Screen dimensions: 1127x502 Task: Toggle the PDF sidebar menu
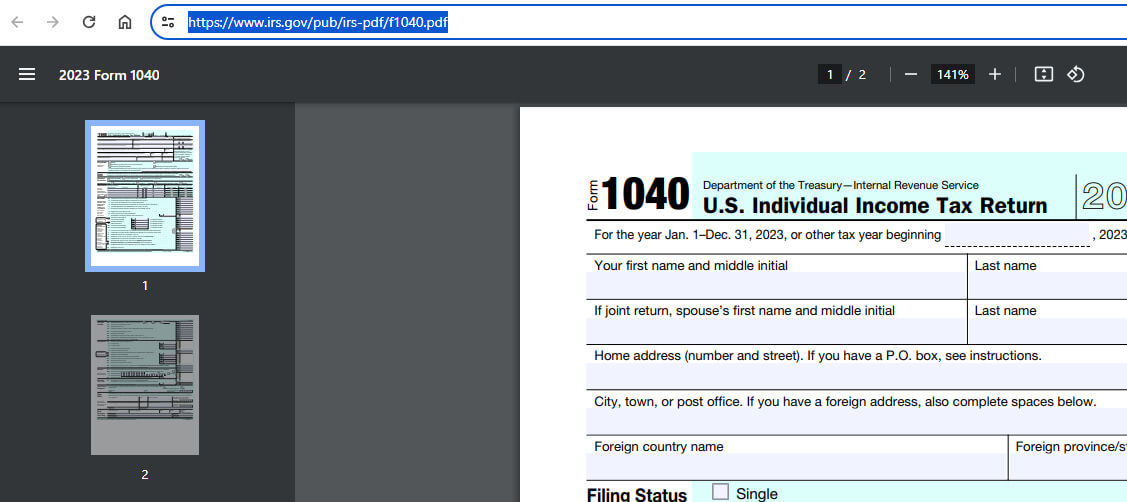pyautogui.click(x=27, y=75)
